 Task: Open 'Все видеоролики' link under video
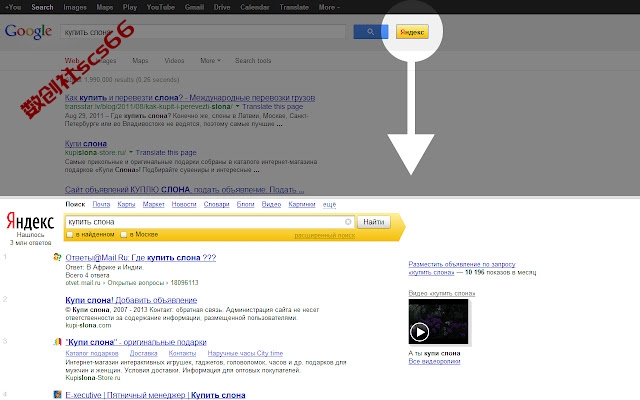[x=434, y=361]
